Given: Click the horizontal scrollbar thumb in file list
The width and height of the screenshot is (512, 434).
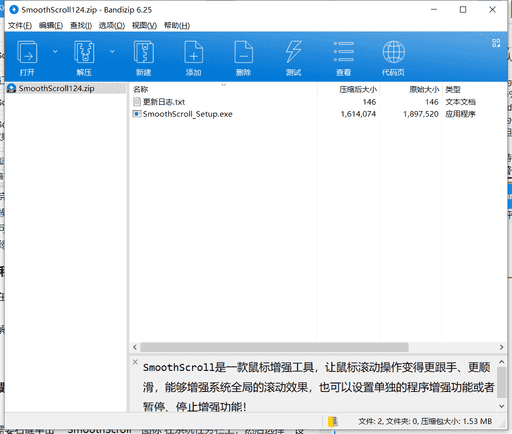Looking at the screenshot, I should pos(274,347).
